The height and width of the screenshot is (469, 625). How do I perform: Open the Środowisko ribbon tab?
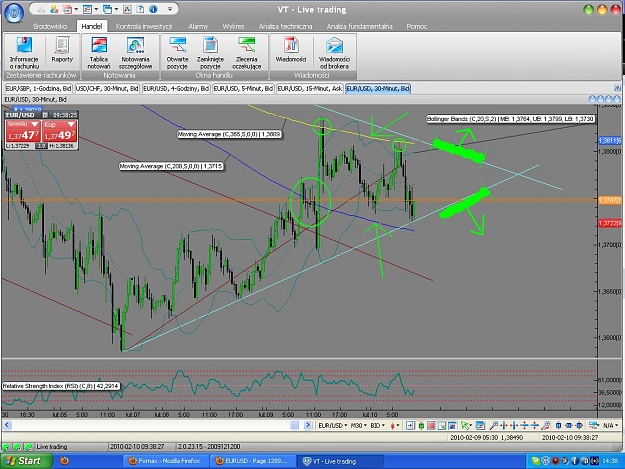(50, 26)
